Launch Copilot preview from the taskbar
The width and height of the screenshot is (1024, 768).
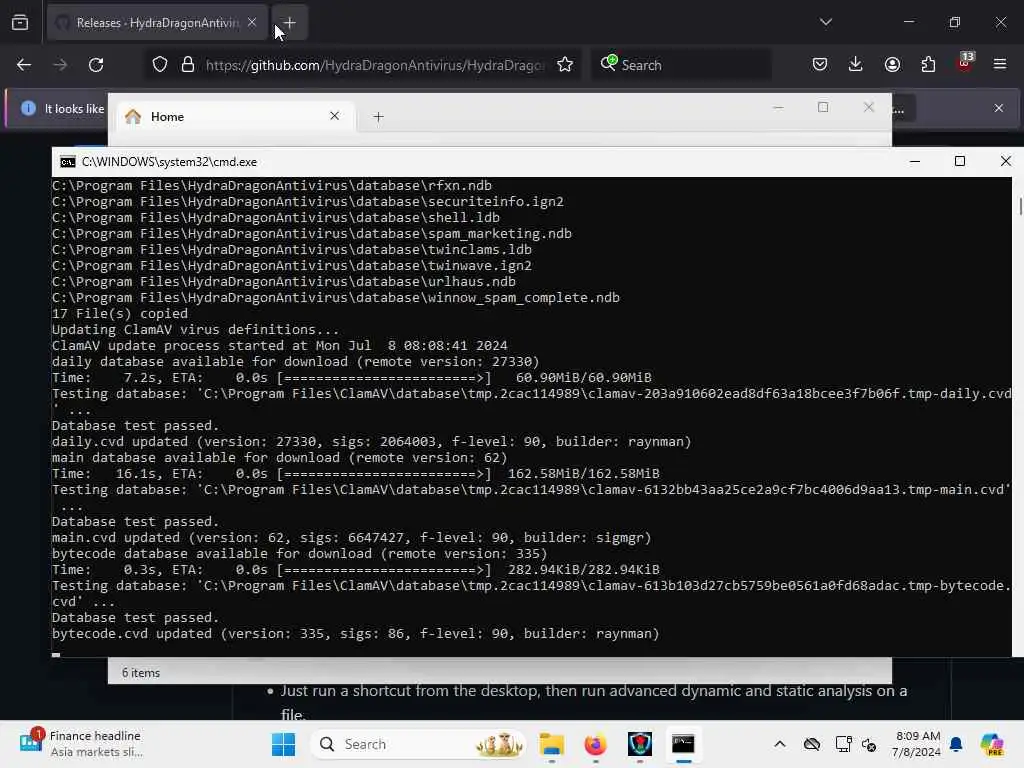tap(992, 744)
